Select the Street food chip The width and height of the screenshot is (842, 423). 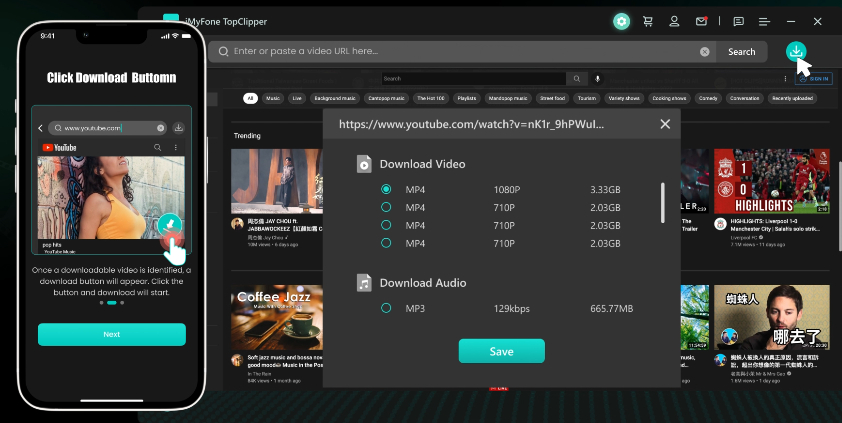coord(553,98)
